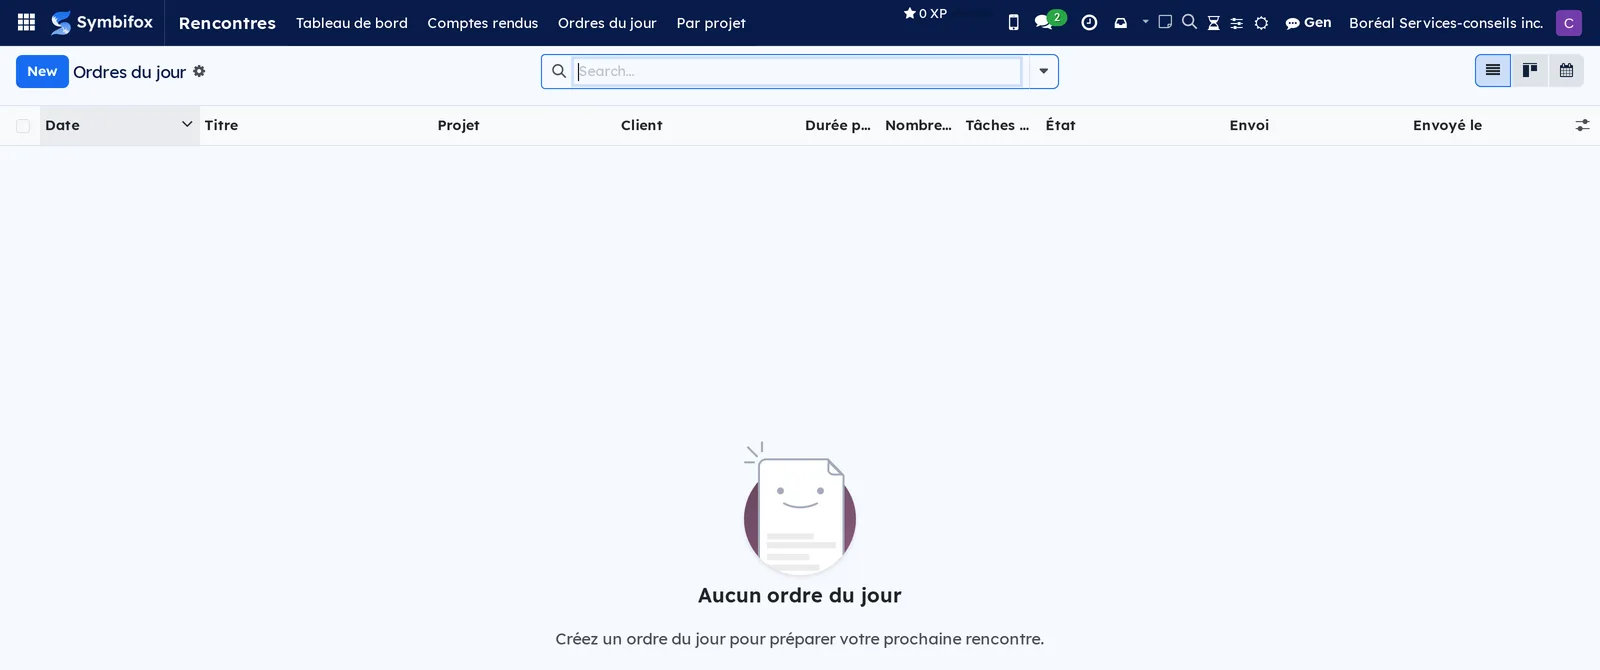Open the activities clock icon
The image size is (1600, 670).
[1089, 22]
